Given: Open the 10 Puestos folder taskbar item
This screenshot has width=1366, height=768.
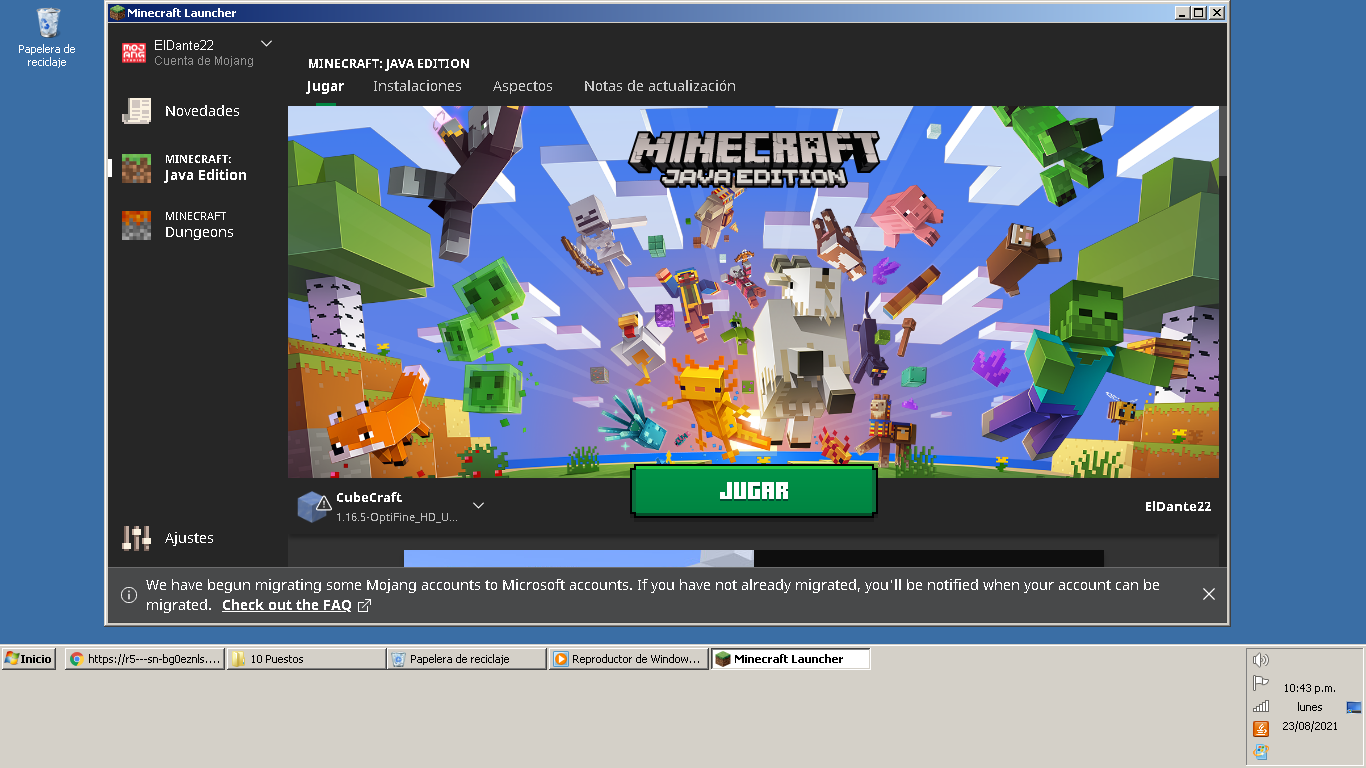Looking at the screenshot, I should pyautogui.click(x=306, y=659).
